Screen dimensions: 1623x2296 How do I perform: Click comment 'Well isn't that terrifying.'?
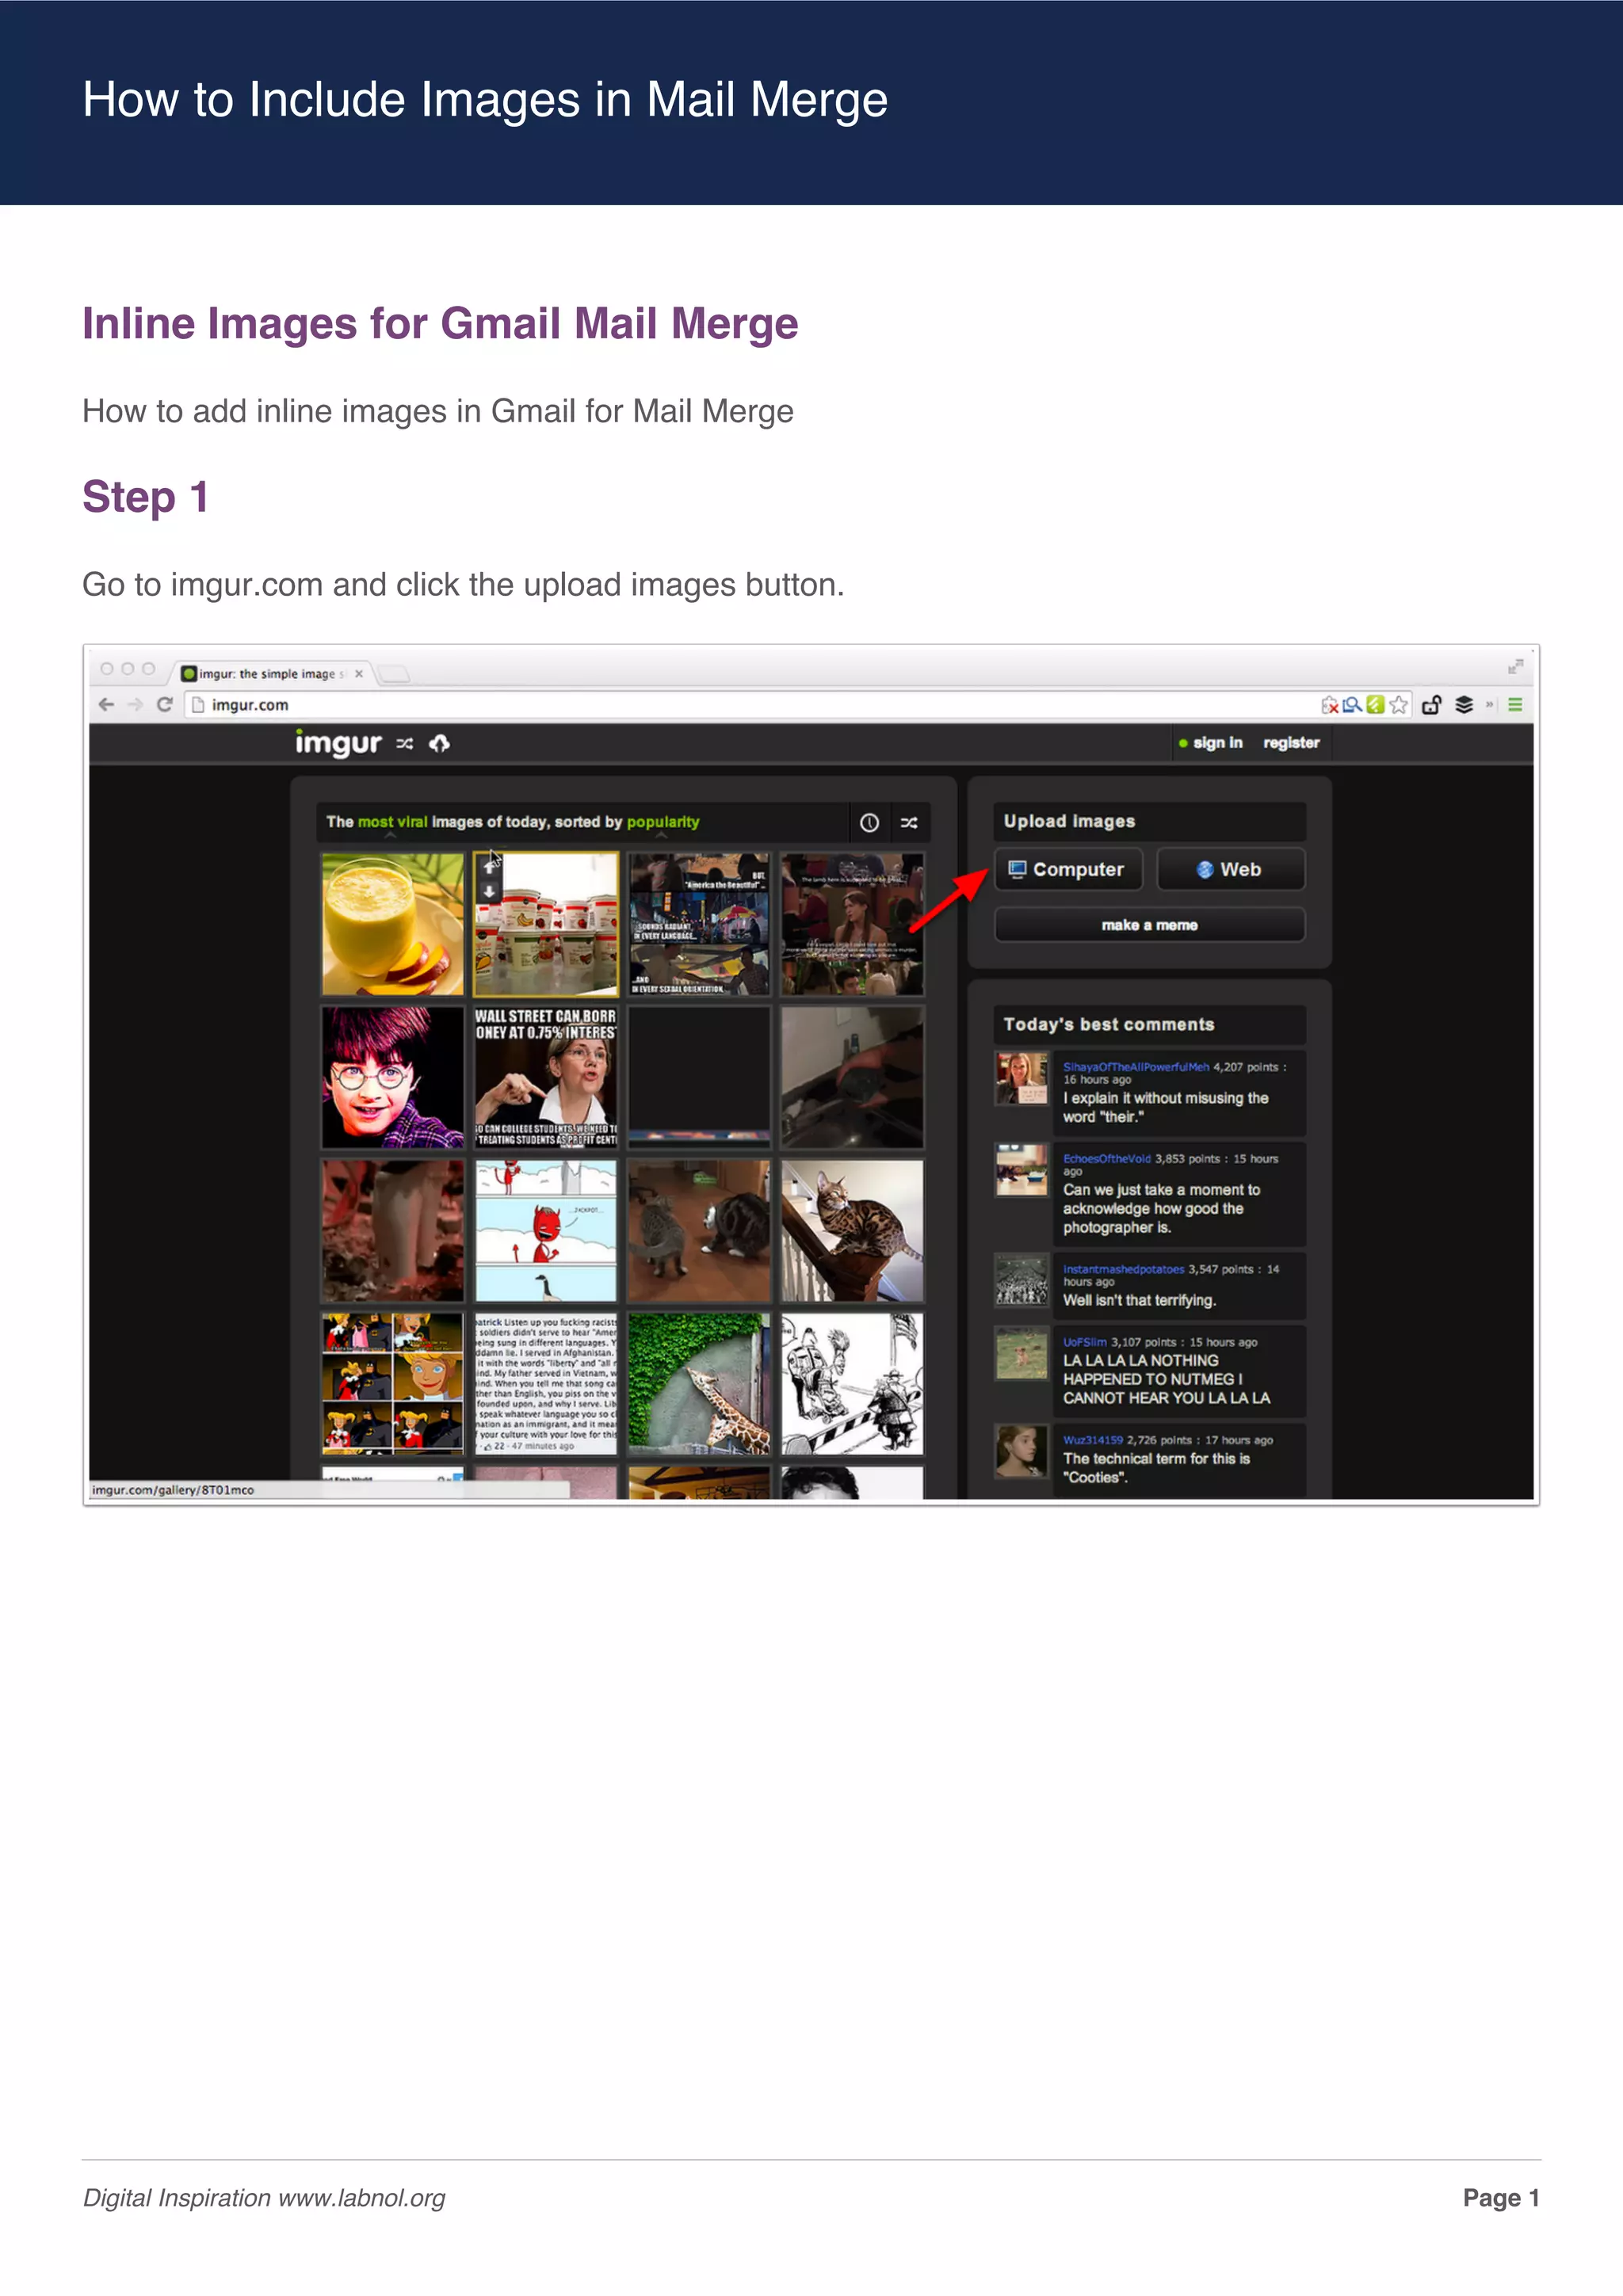[x=1139, y=1300]
